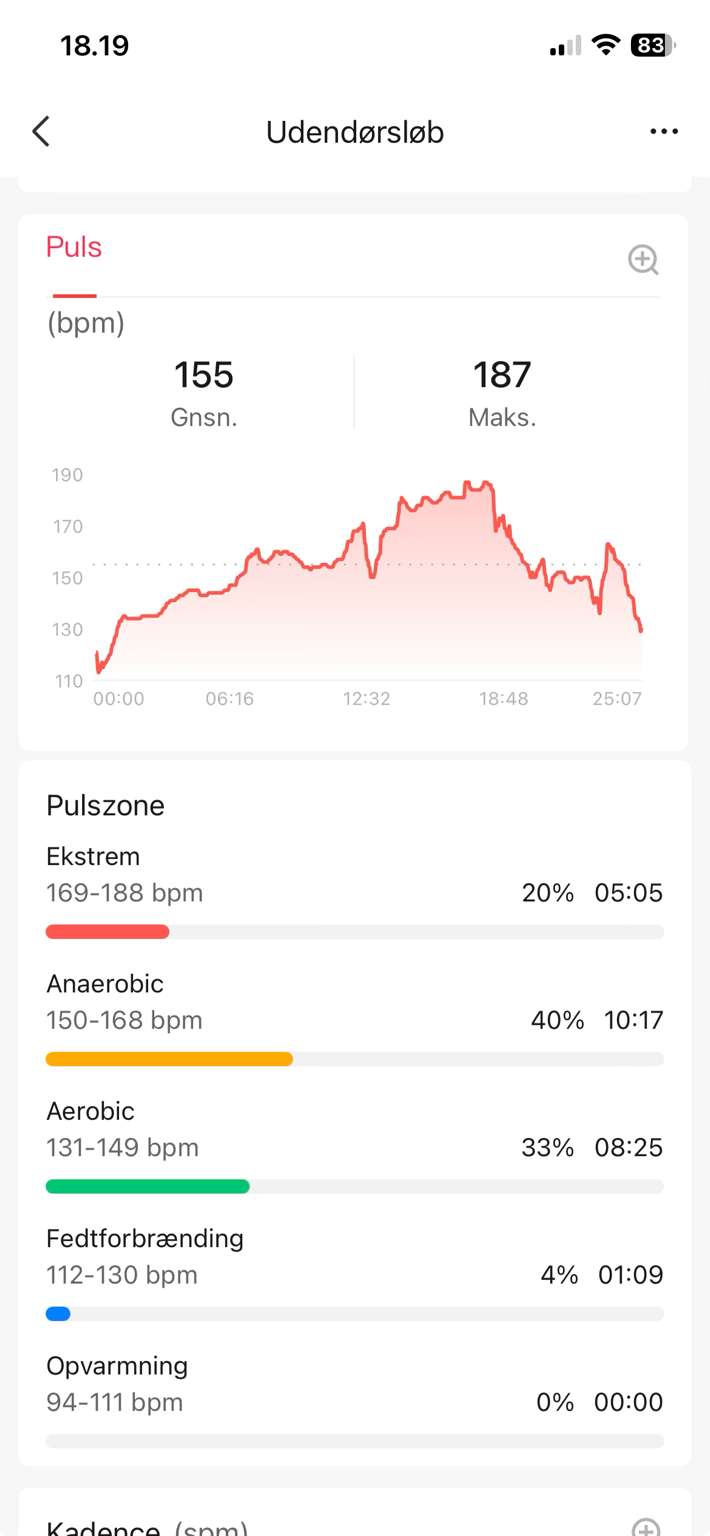Tap the 155 Gnsn. average value

tap(204, 392)
